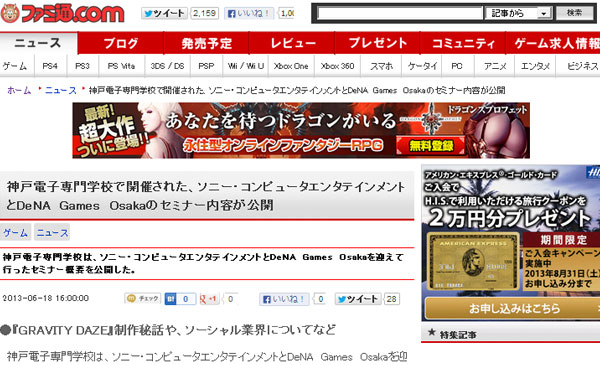
Task: Click the 検索 search button
Action: point(574,13)
